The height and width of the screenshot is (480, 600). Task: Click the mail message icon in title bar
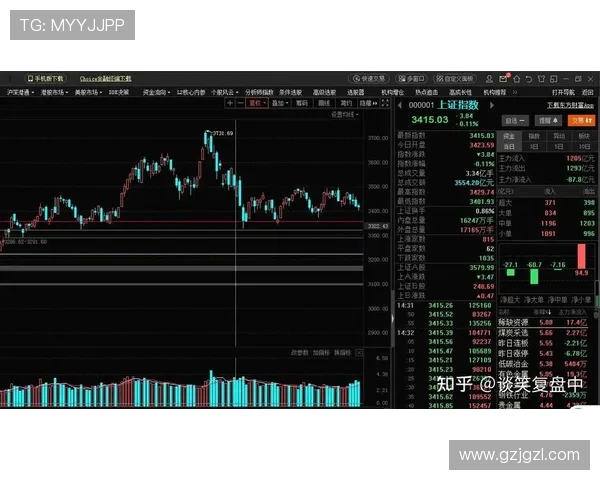pyautogui.click(x=503, y=78)
